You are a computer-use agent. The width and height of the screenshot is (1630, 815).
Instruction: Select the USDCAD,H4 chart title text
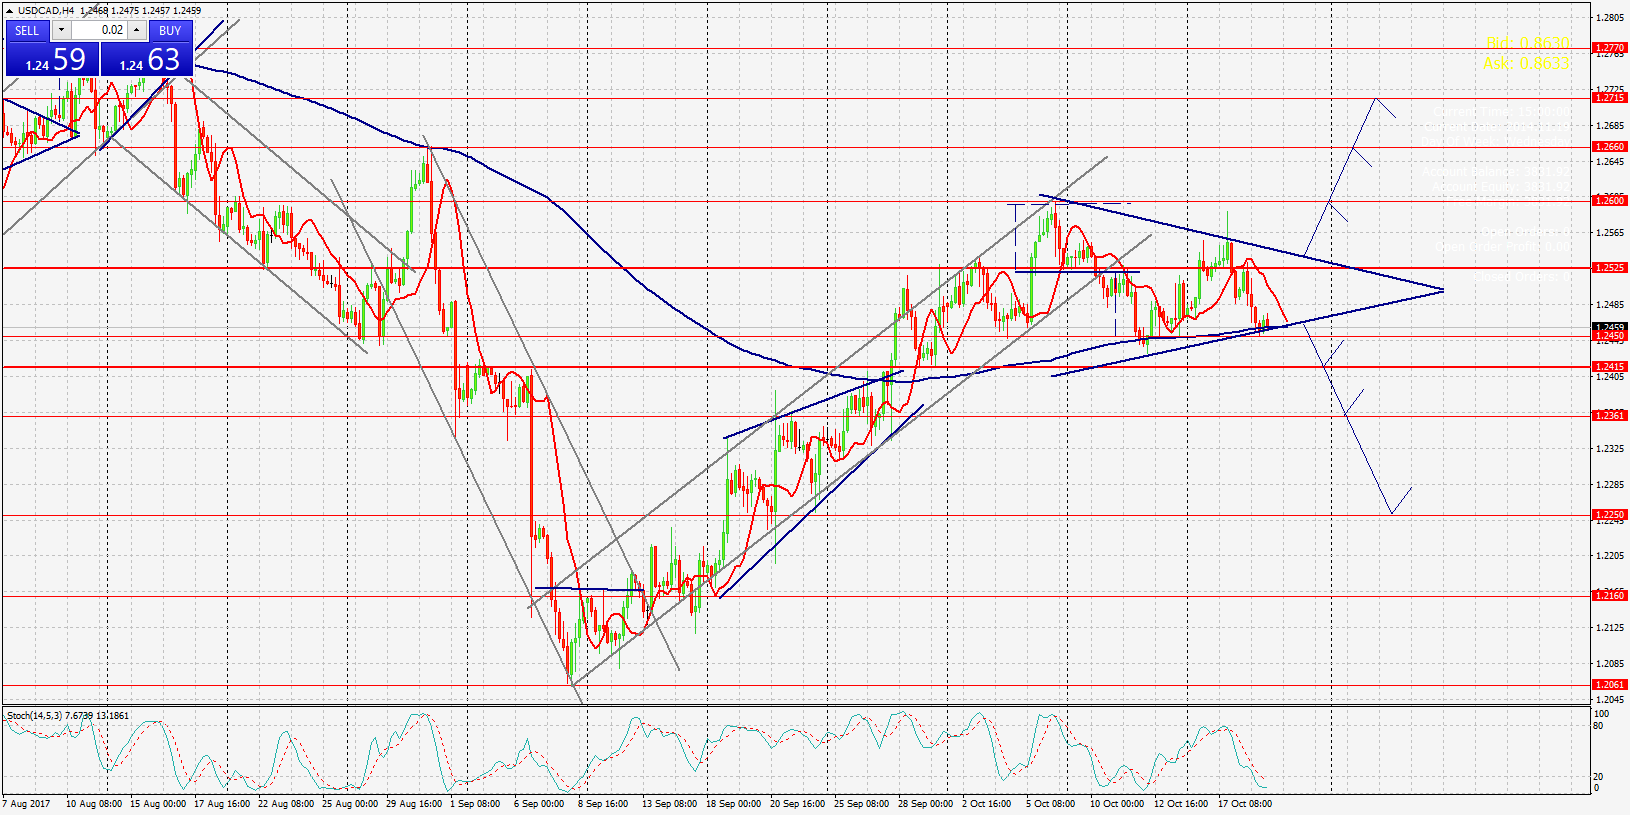point(46,10)
